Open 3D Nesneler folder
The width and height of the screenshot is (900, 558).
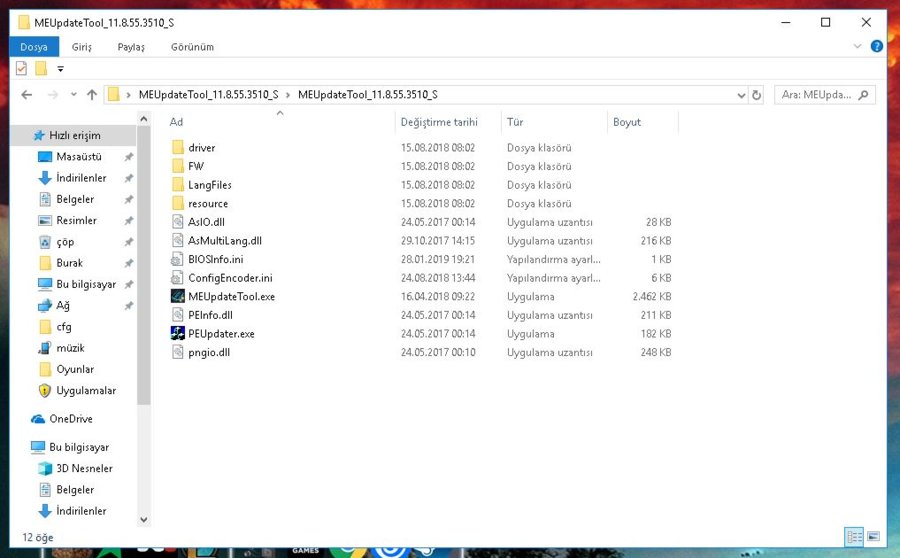pyautogui.click(x=84, y=468)
